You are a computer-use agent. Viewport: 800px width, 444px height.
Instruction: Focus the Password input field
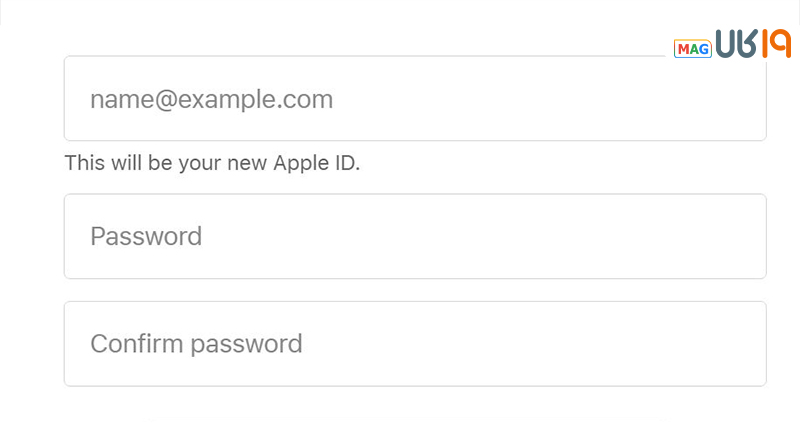(415, 236)
